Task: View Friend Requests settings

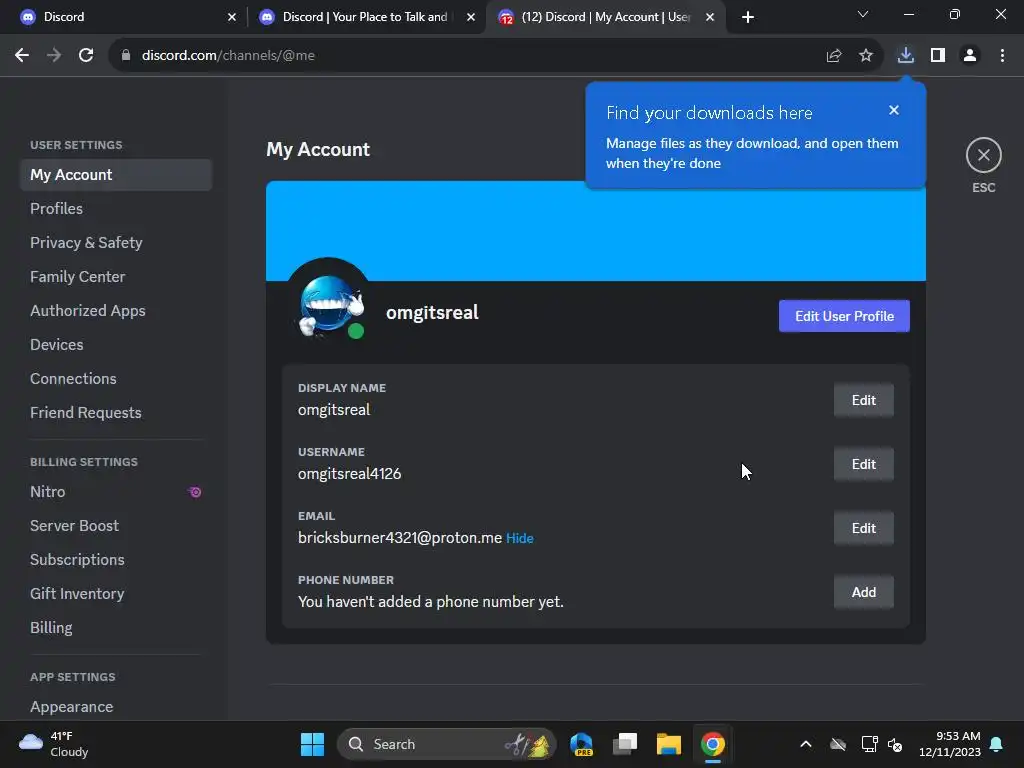Action: (116, 413)
